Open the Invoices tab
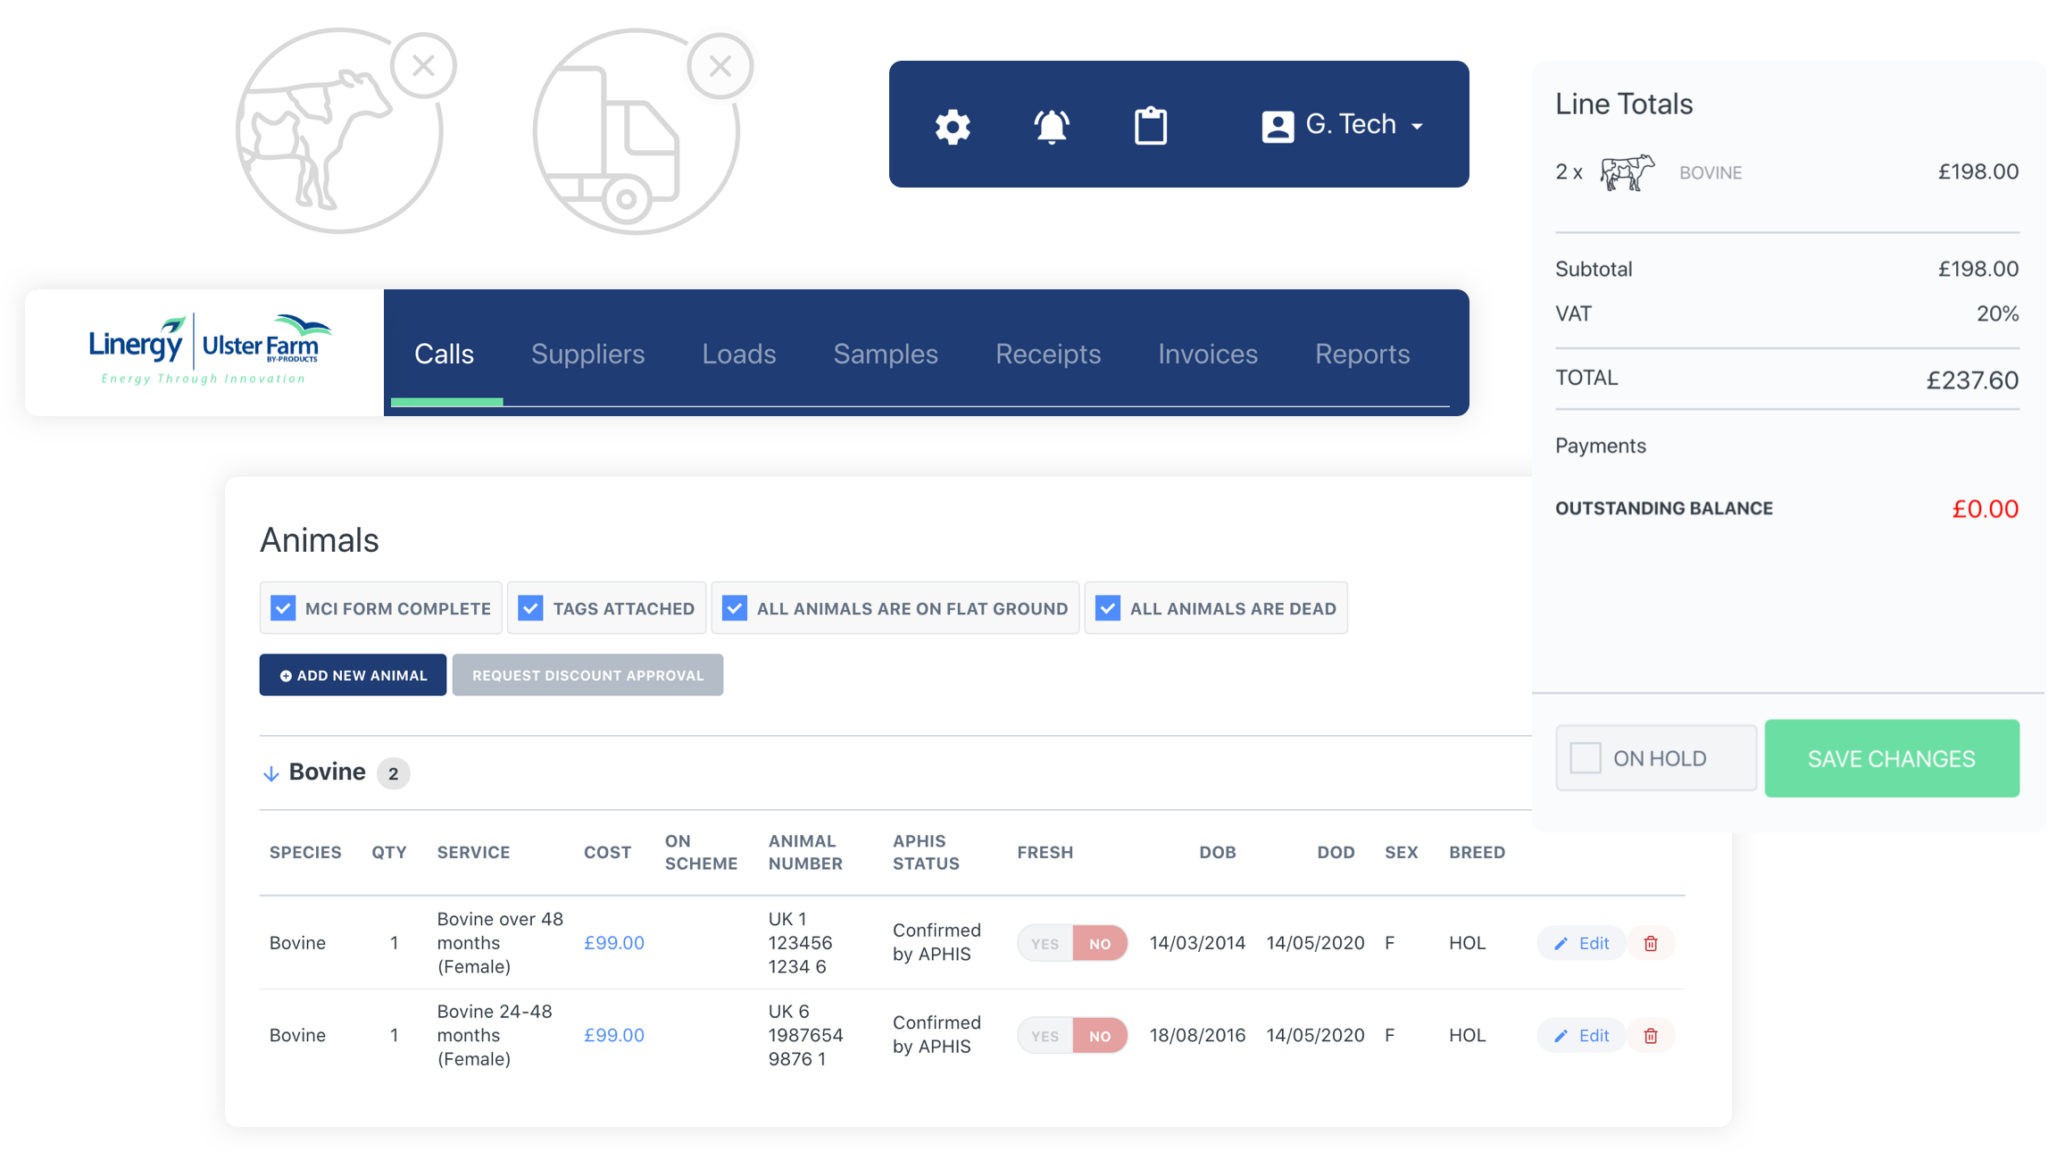 click(x=1207, y=354)
